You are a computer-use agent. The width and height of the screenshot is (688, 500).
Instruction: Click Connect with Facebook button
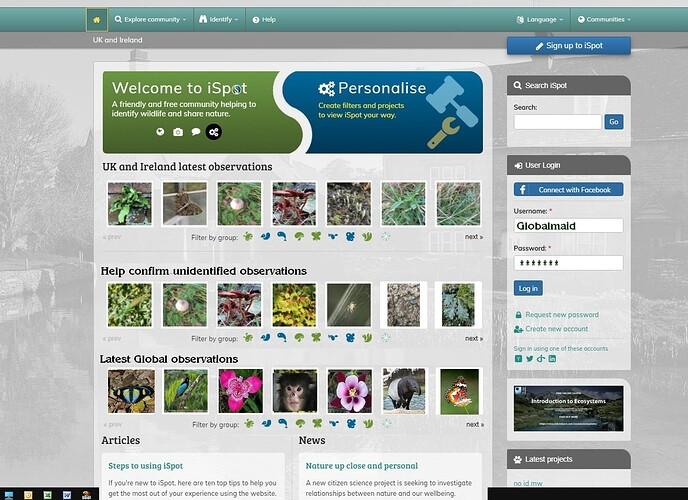point(569,189)
